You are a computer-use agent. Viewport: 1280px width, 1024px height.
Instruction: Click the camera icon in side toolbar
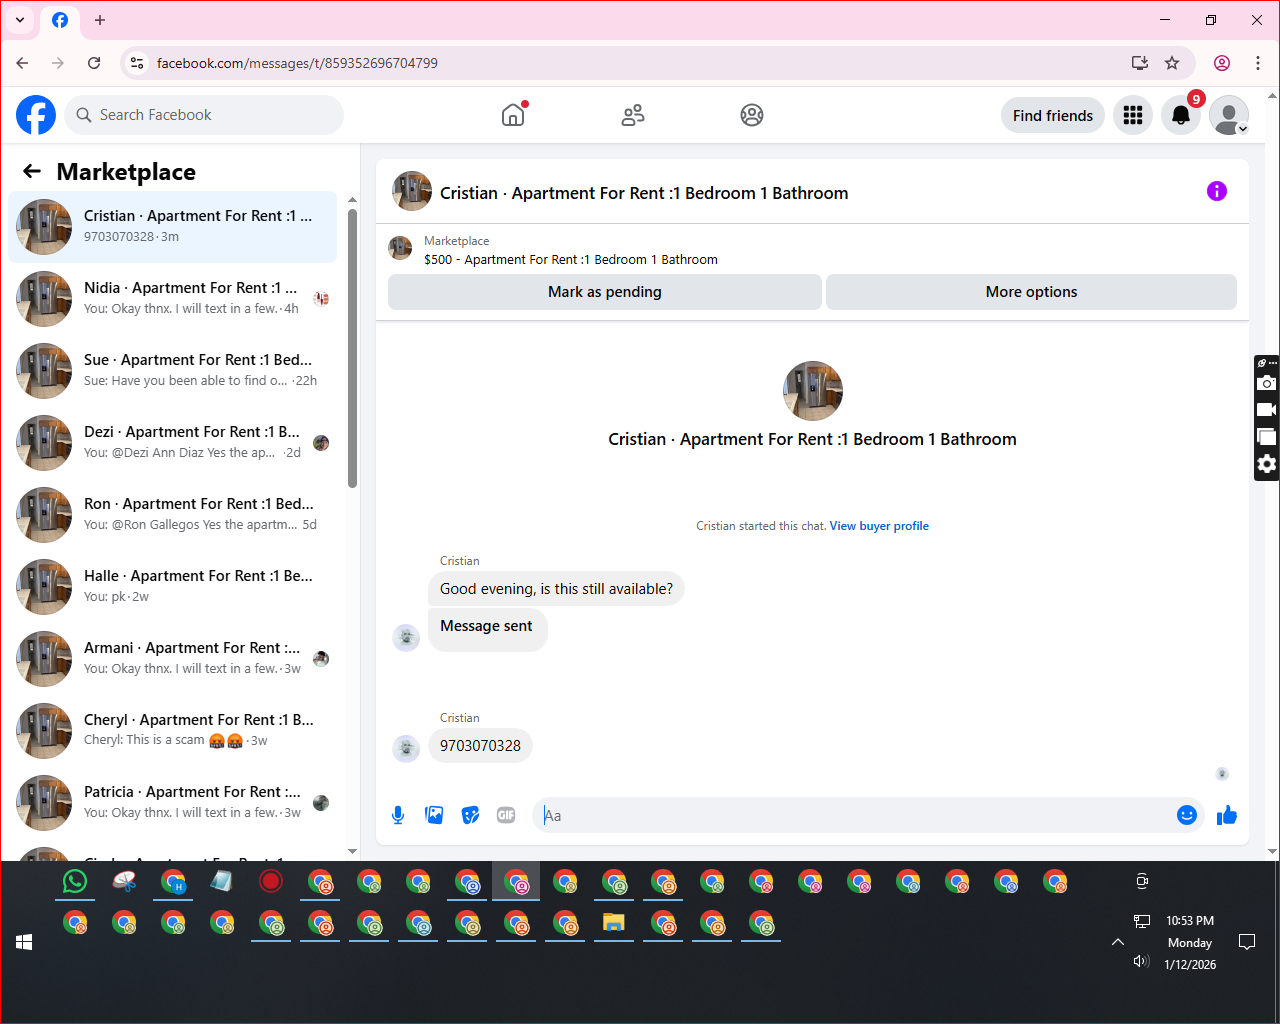1267,383
